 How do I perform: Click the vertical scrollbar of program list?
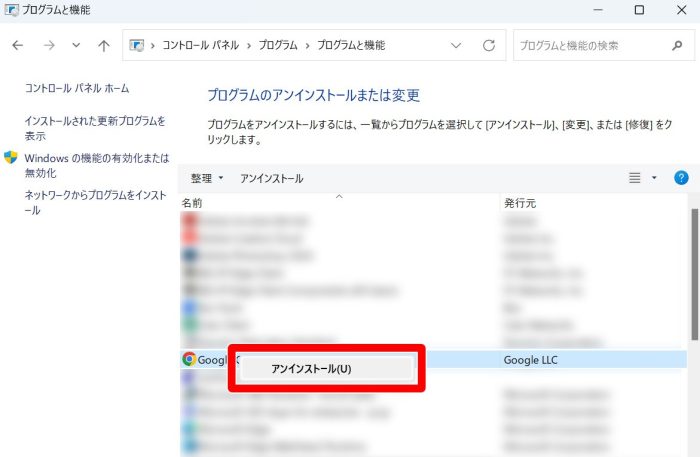[x=694, y=300]
